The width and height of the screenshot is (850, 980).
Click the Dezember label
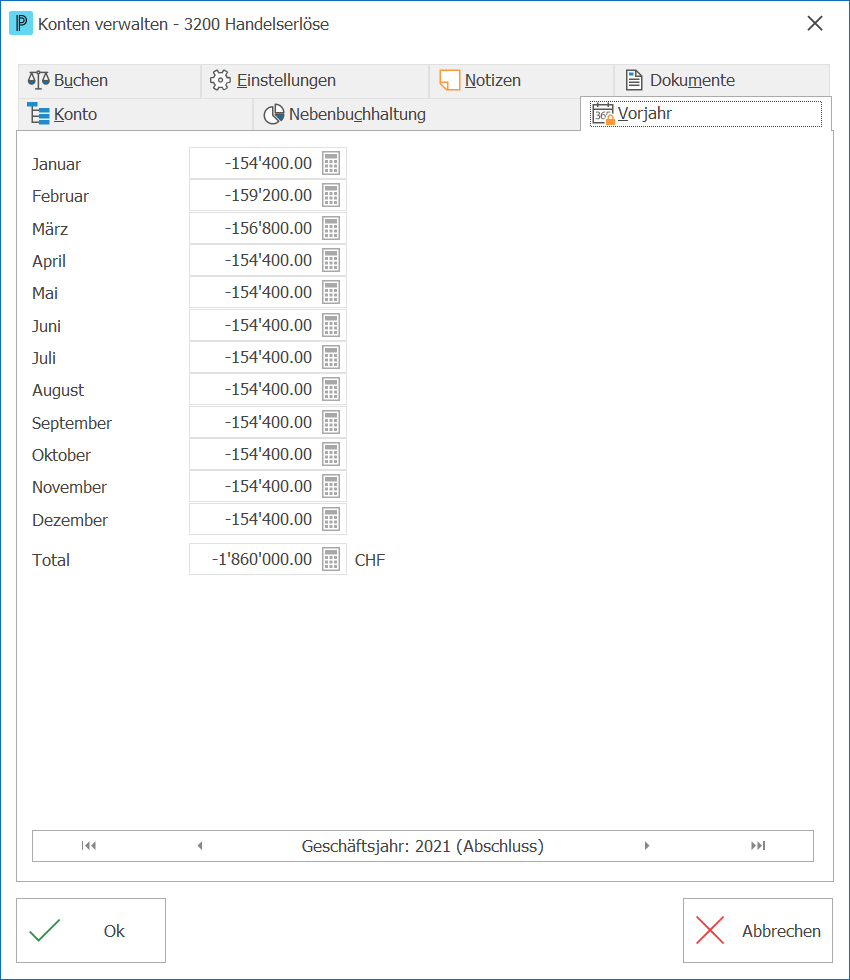click(x=69, y=520)
